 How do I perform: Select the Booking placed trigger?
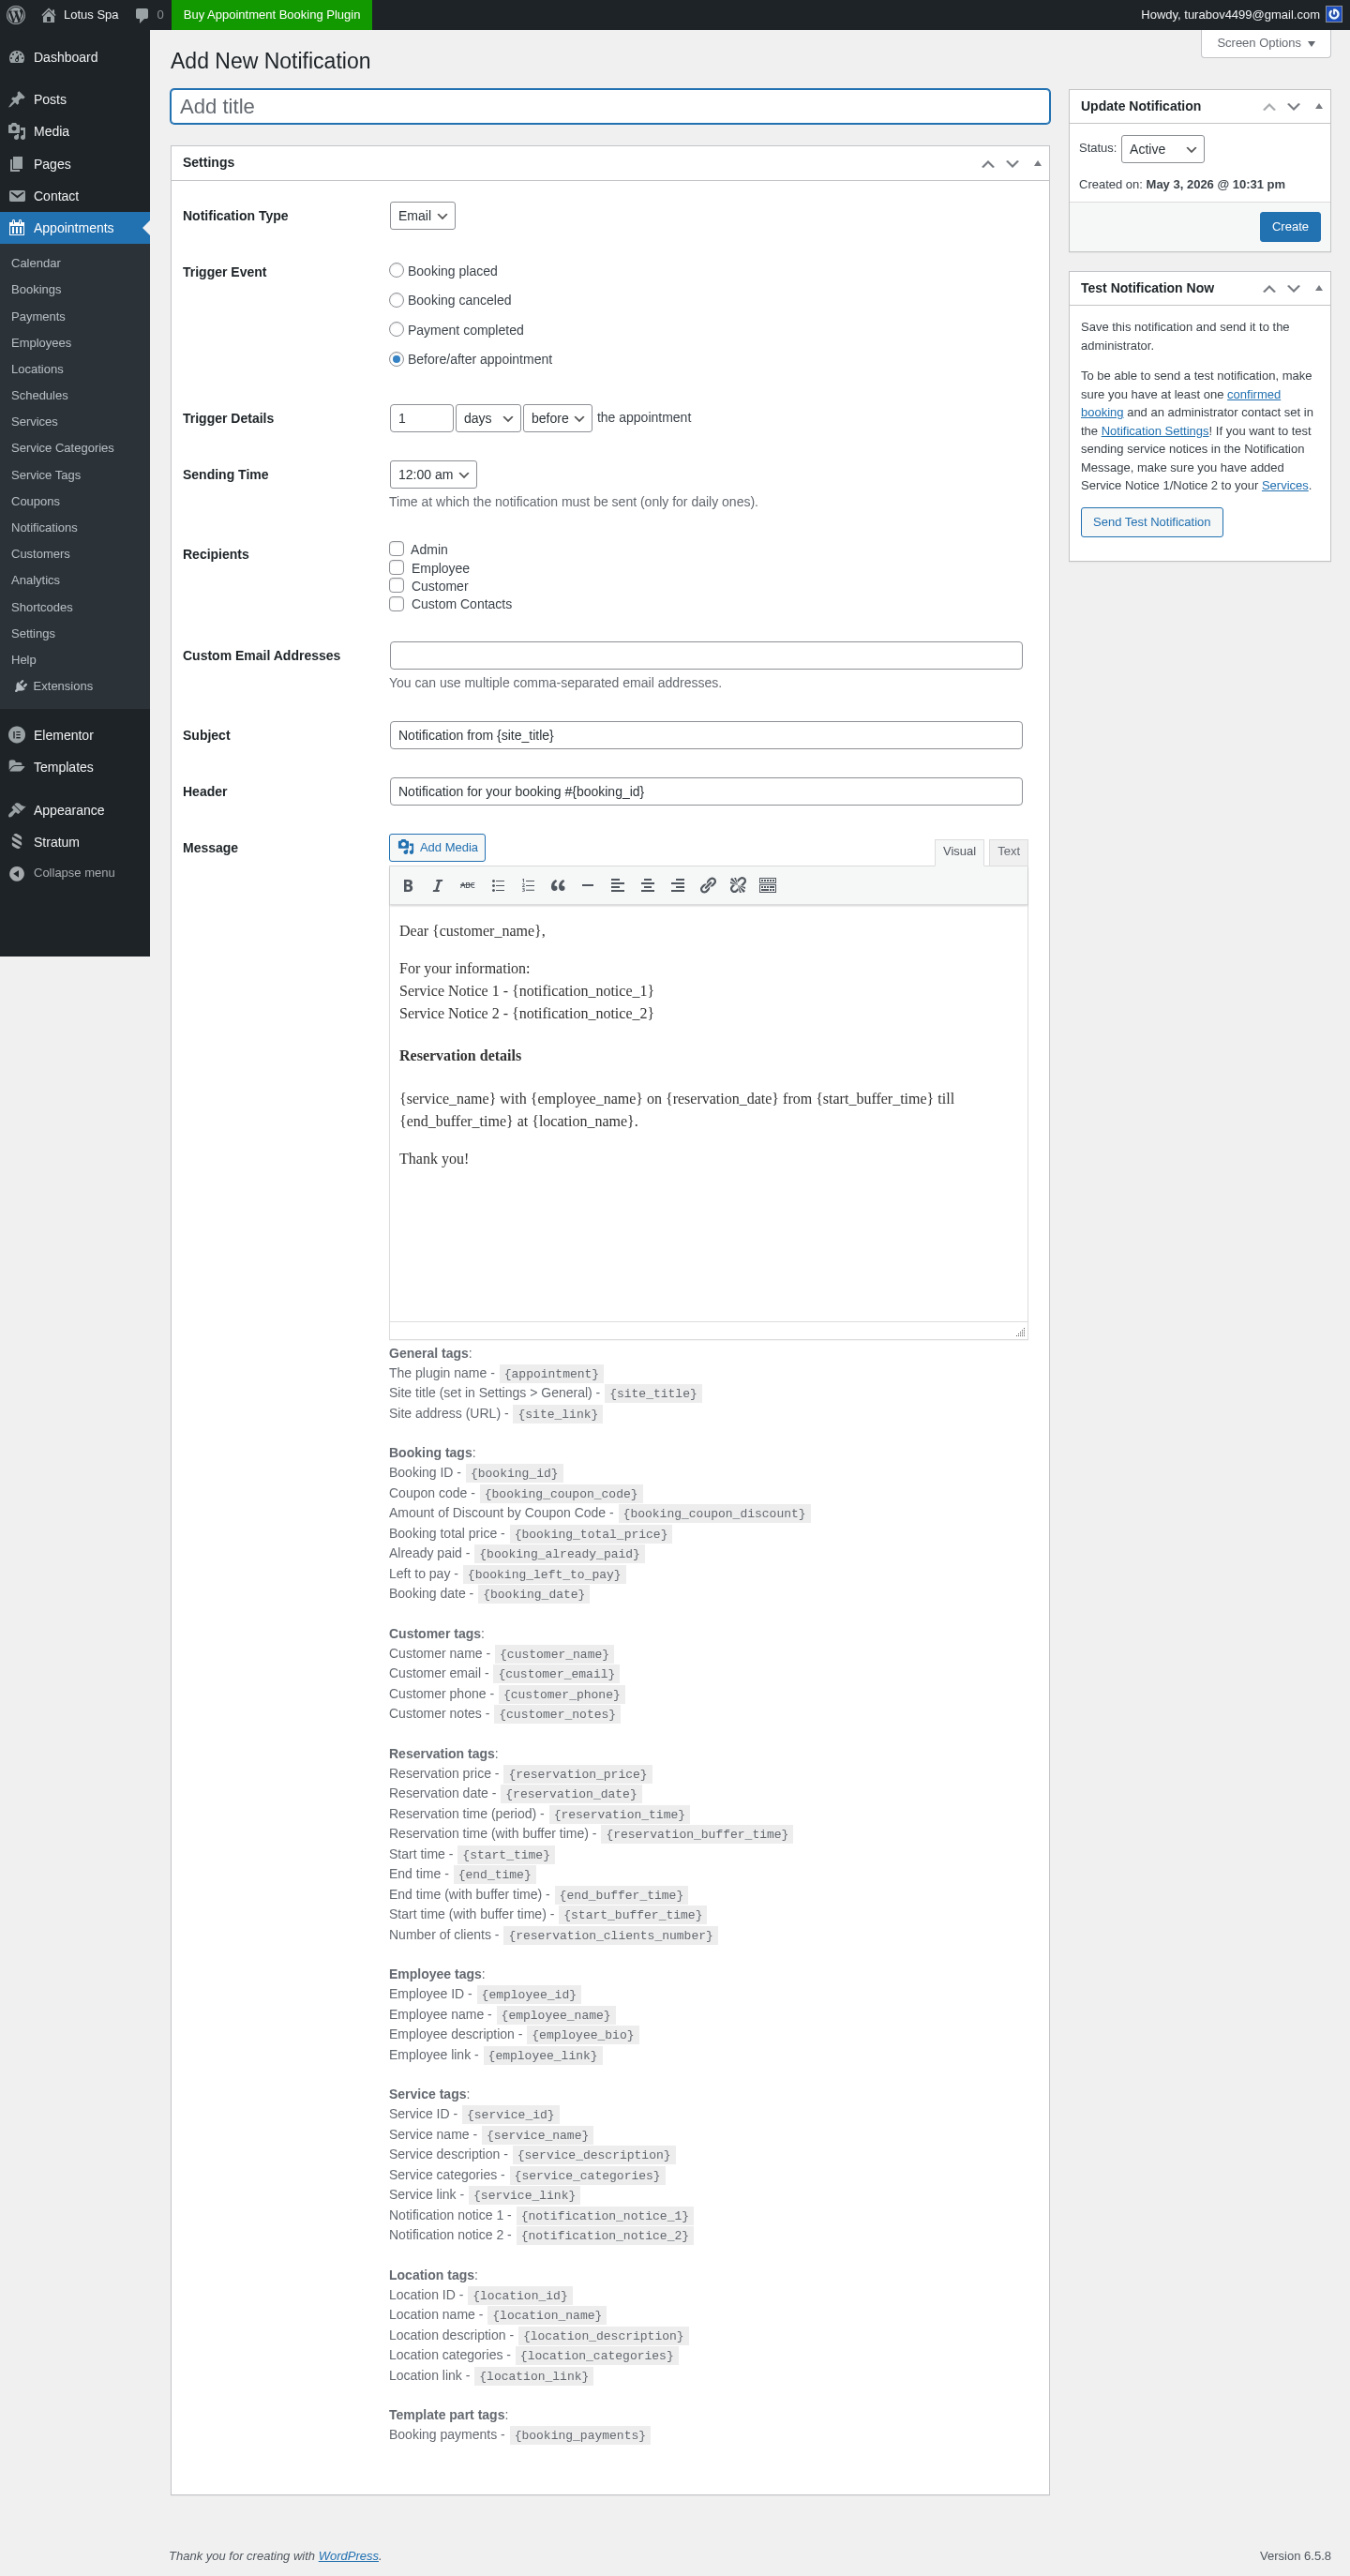click(397, 270)
